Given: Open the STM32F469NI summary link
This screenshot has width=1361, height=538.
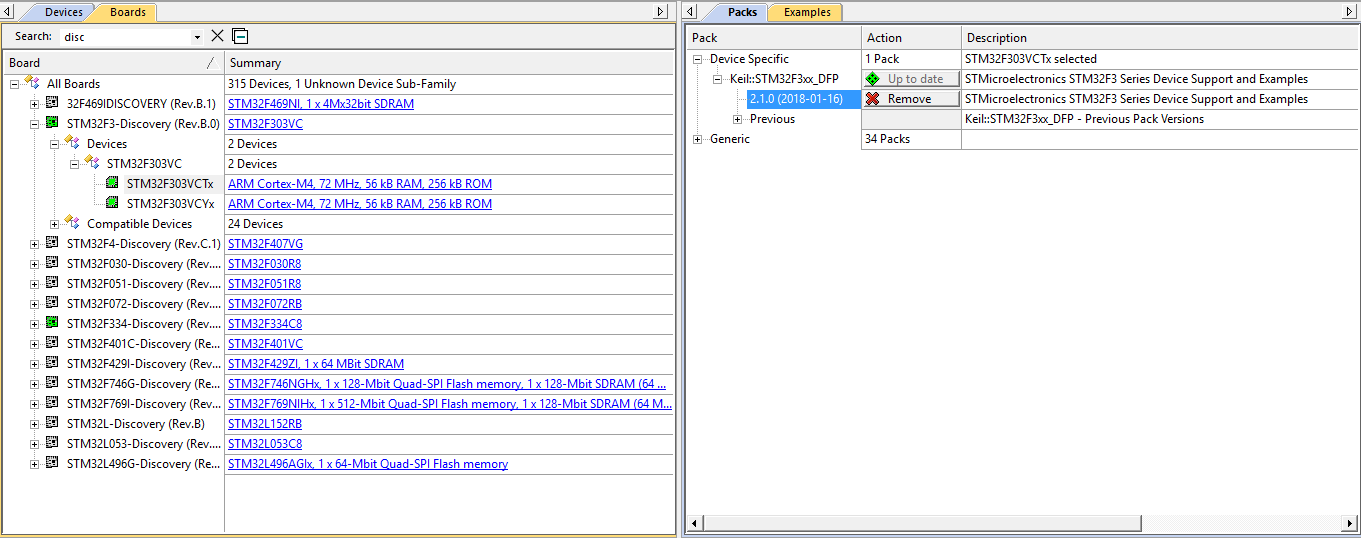Looking at the screenshot, I should tap(321, 104).
